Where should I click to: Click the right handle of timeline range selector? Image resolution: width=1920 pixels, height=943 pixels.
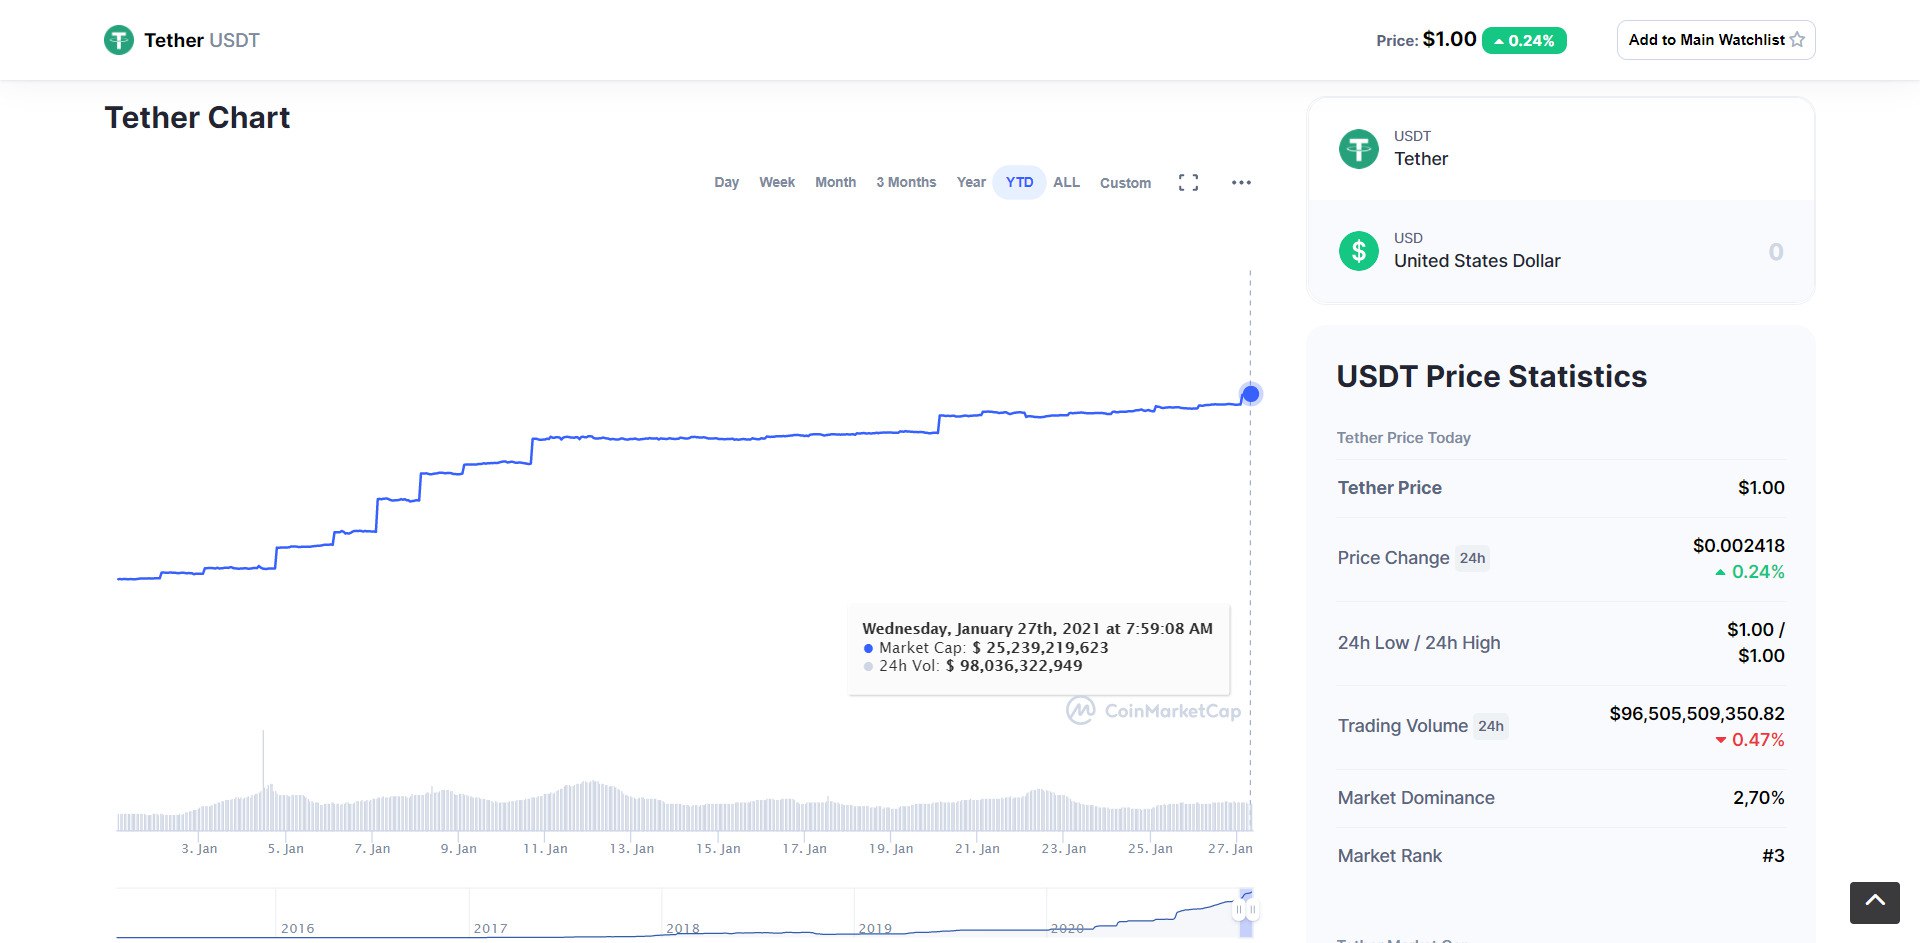pos(1251,910)
